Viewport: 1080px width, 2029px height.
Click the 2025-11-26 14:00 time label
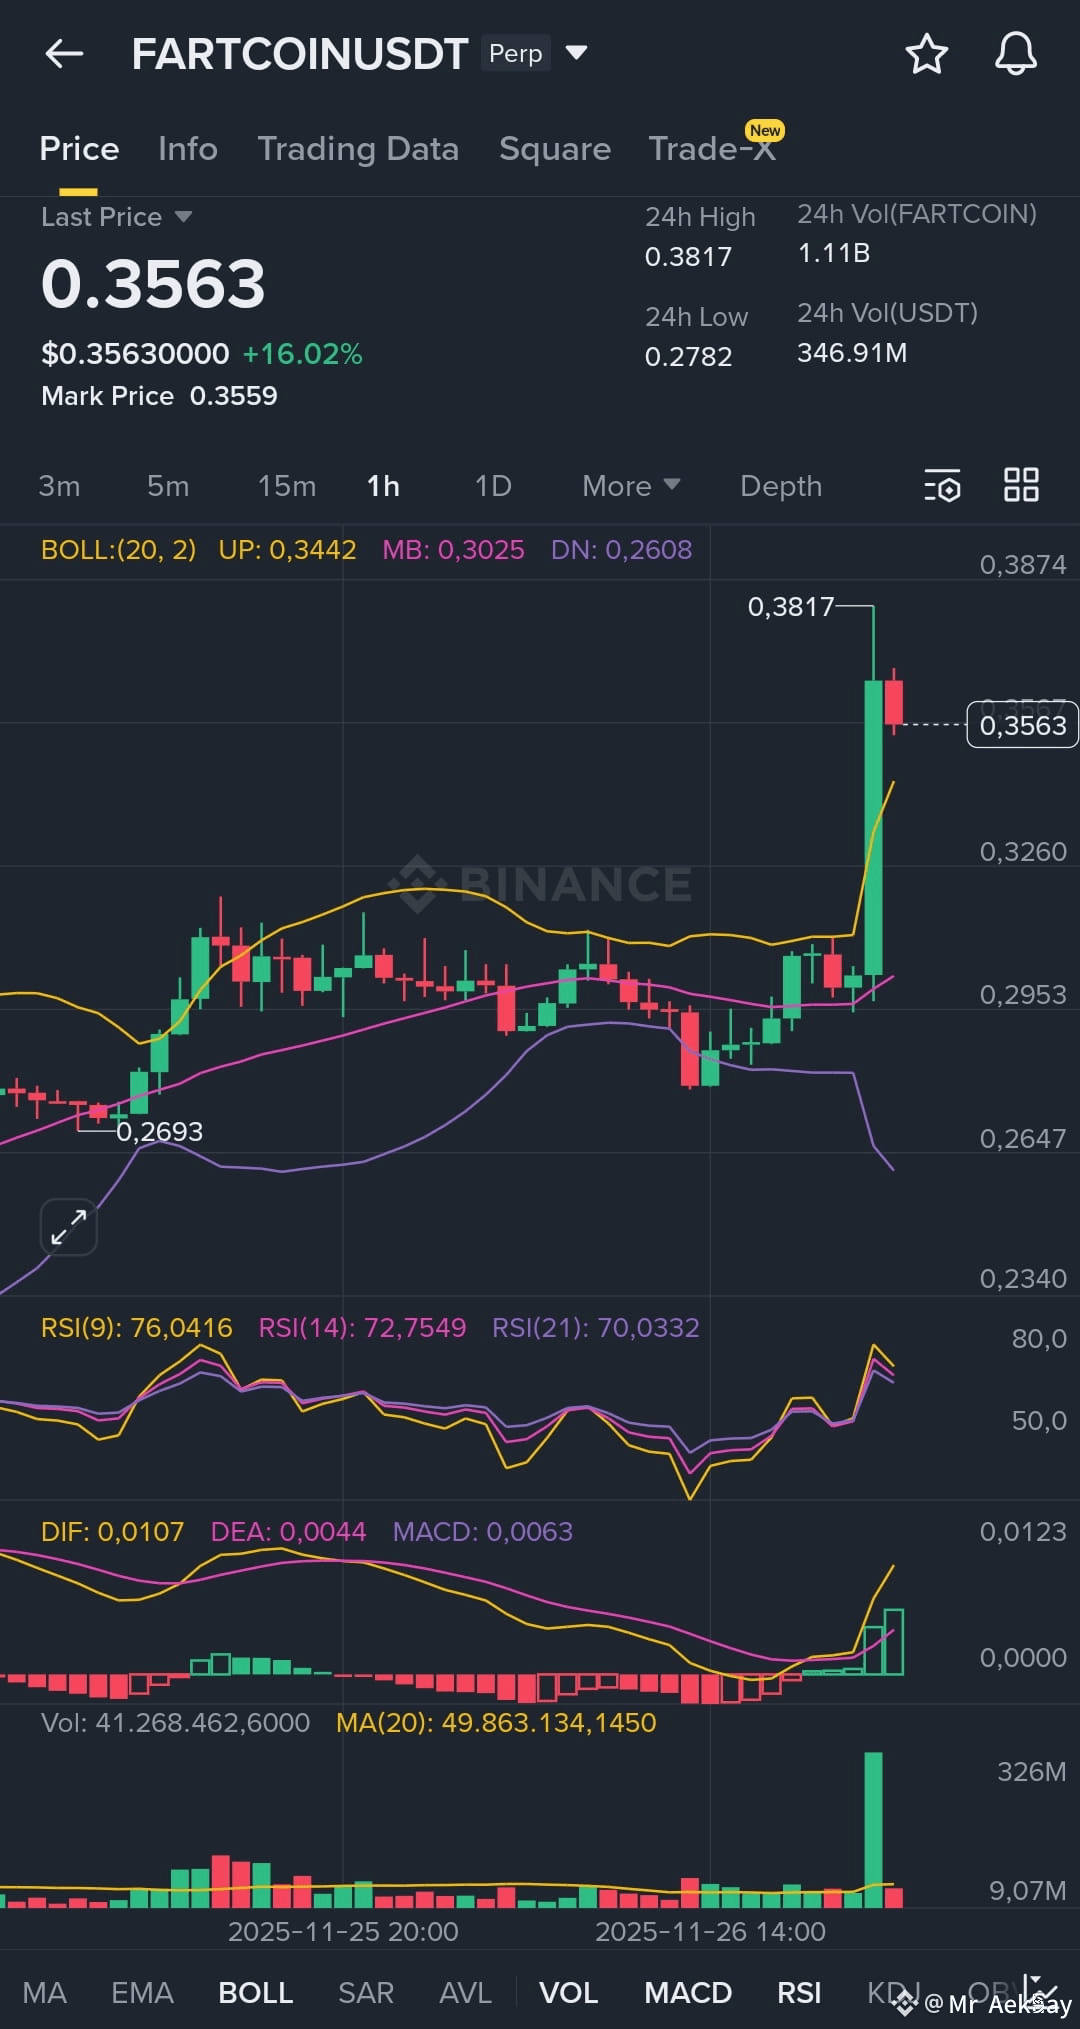coord(710,1932)
